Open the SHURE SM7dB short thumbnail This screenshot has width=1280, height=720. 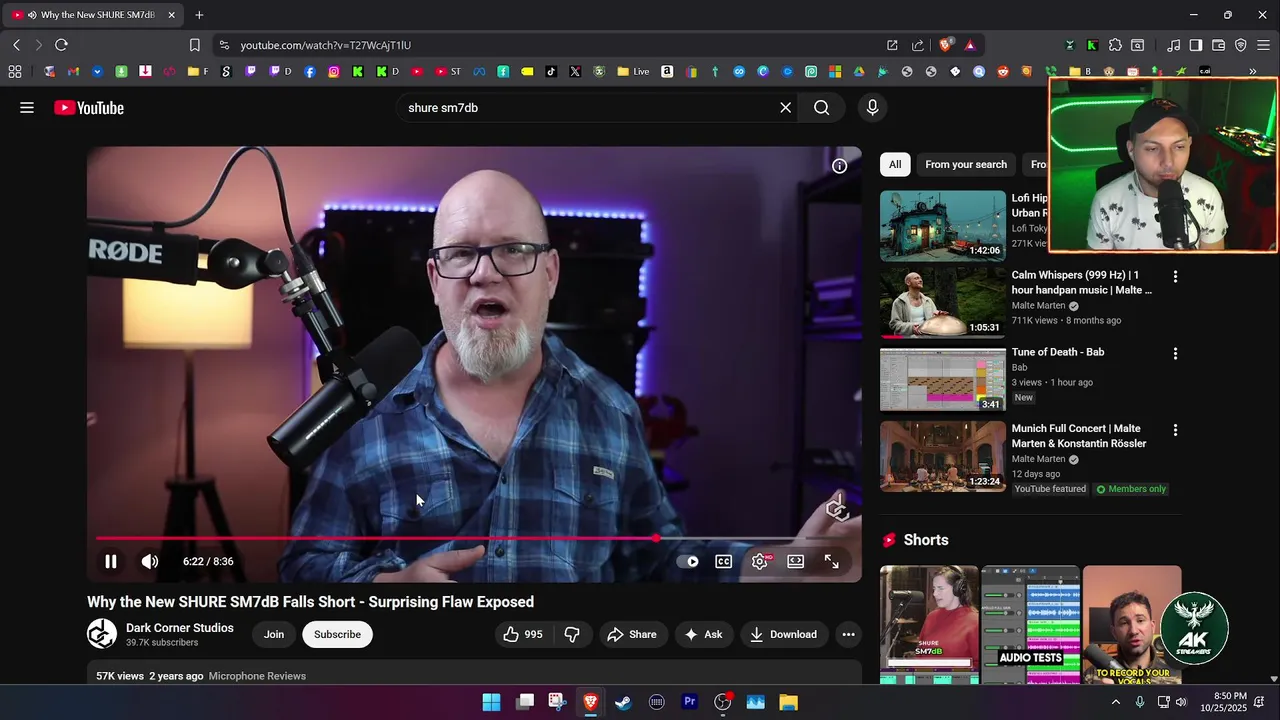929,625
